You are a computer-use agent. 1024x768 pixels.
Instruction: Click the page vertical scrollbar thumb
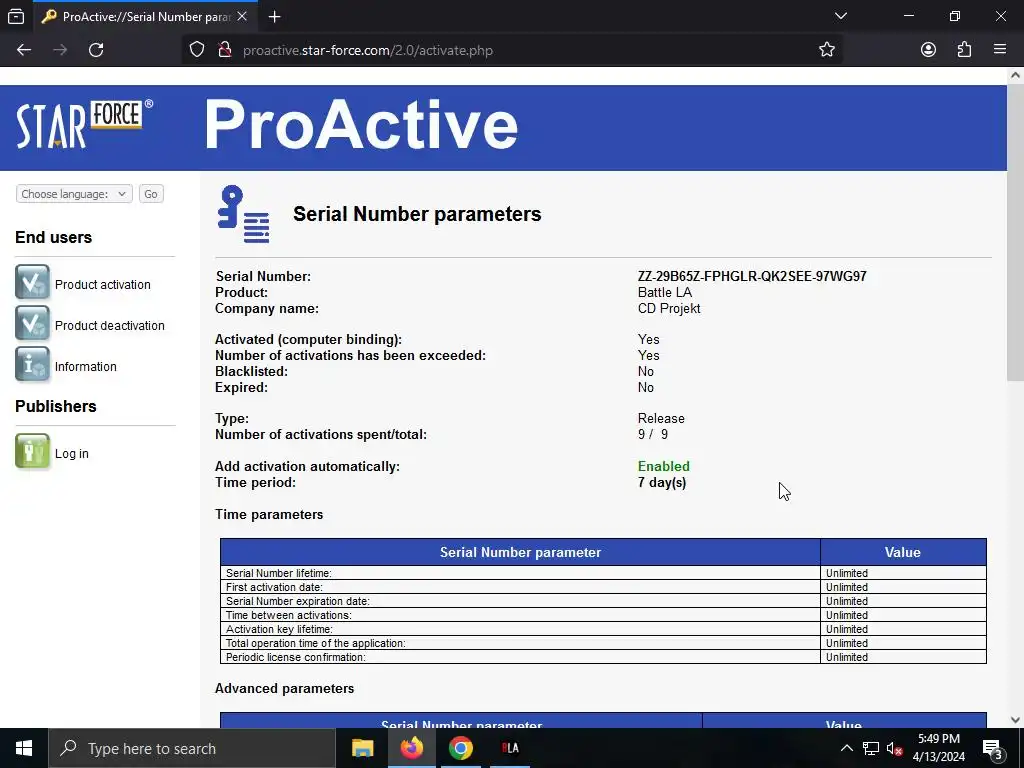(1015, 232)
